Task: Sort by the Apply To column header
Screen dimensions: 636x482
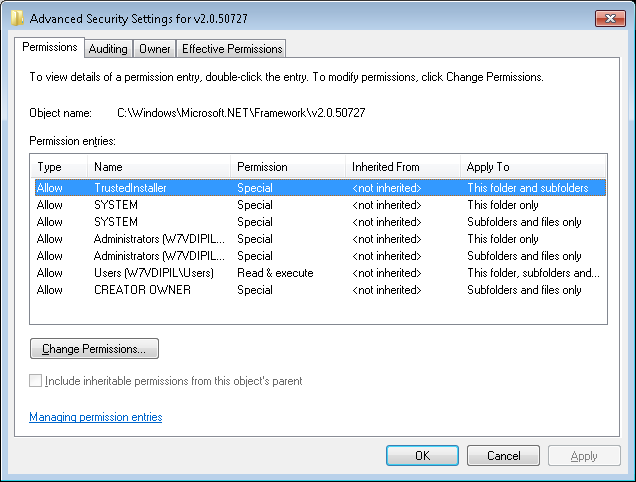Action: (x=532, y=167)
